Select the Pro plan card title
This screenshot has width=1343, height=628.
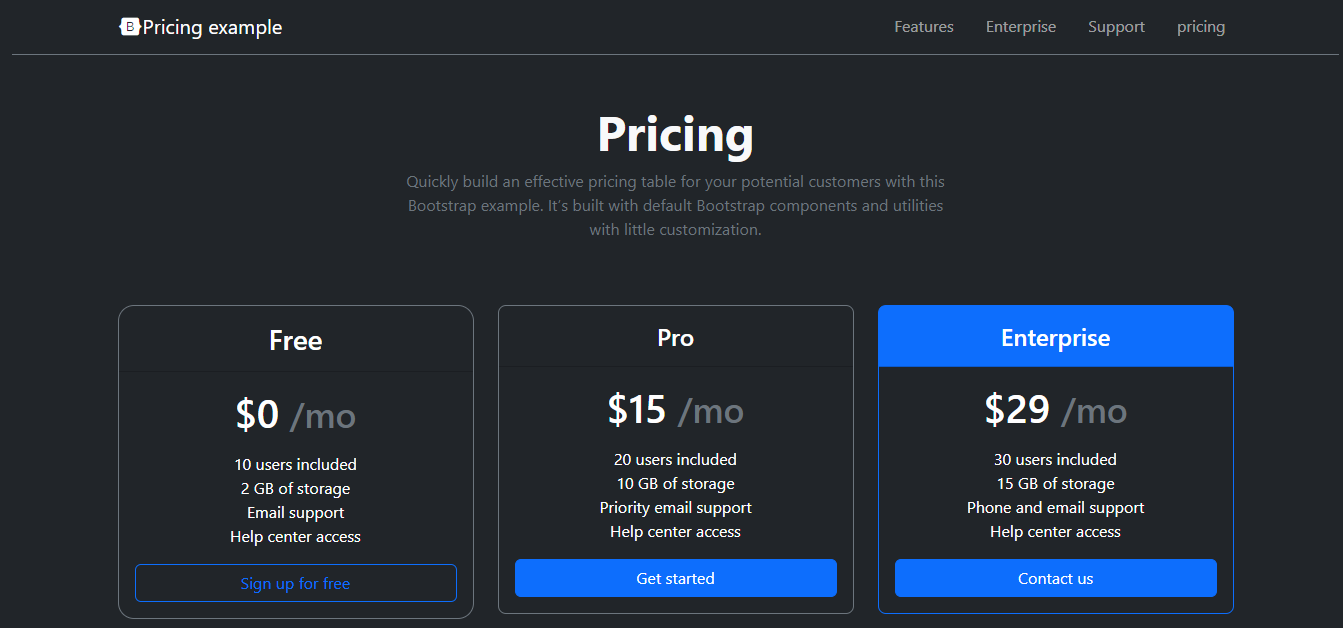coord(676,338)
